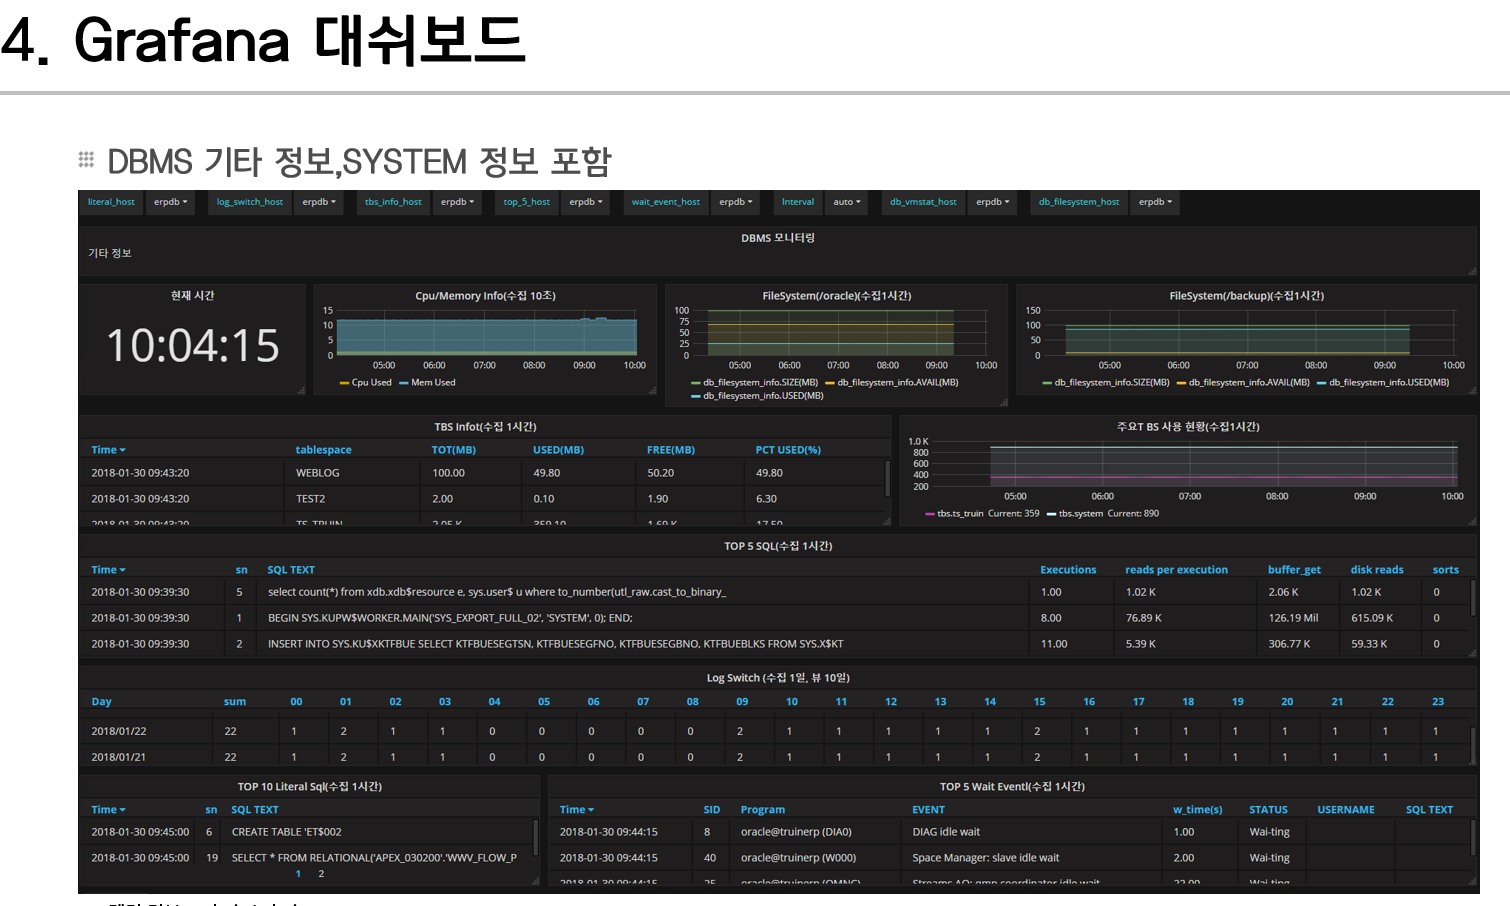Toggle SIZE(MB) series in FileSystem(/backup) legend

tap(1111, 382)
